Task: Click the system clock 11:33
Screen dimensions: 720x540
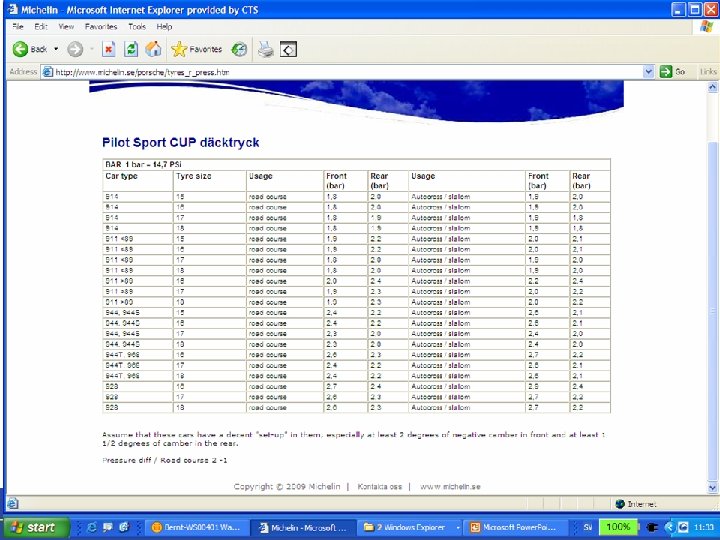Action: pyautogui.click(x=703, y=527)
